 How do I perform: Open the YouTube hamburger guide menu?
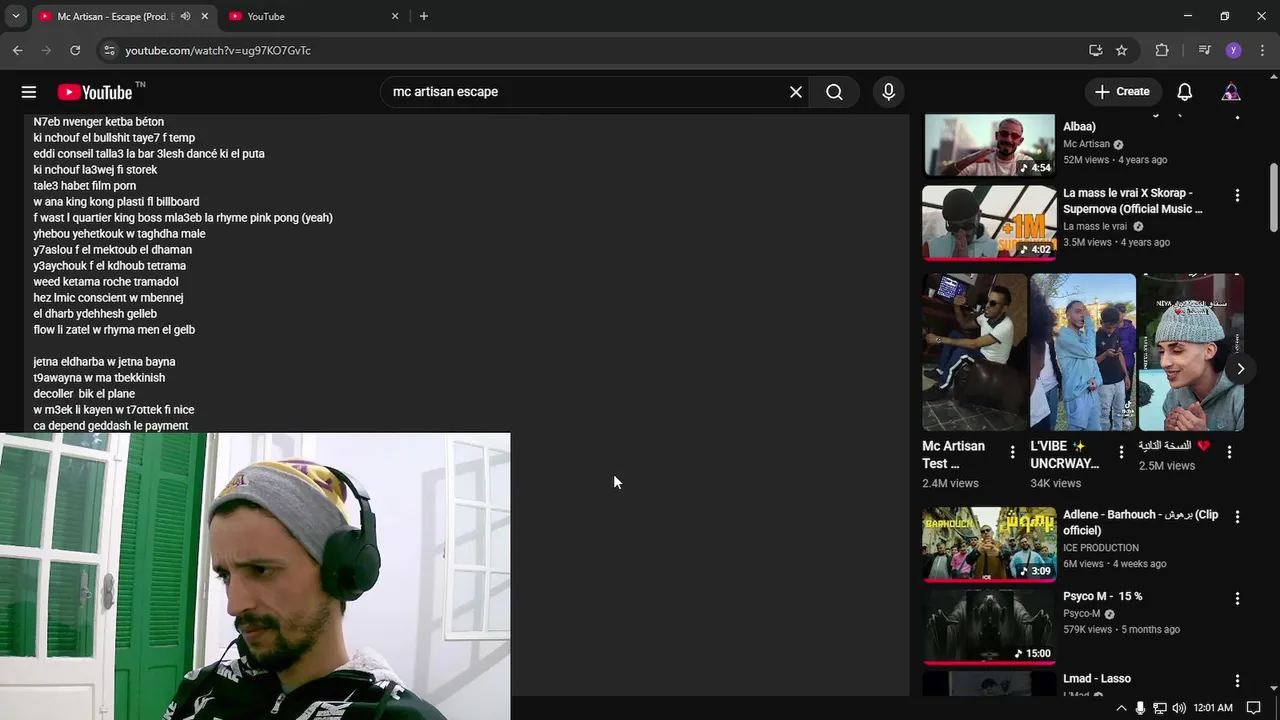(29, 92)
